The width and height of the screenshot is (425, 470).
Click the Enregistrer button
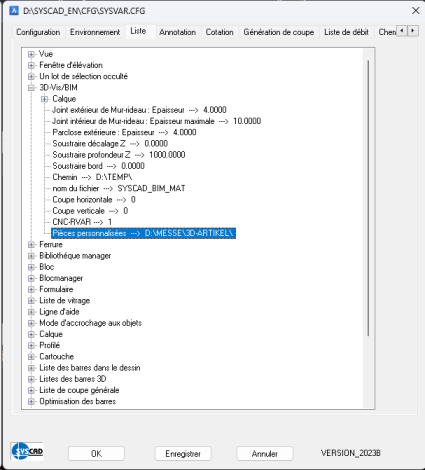point(183,454)
